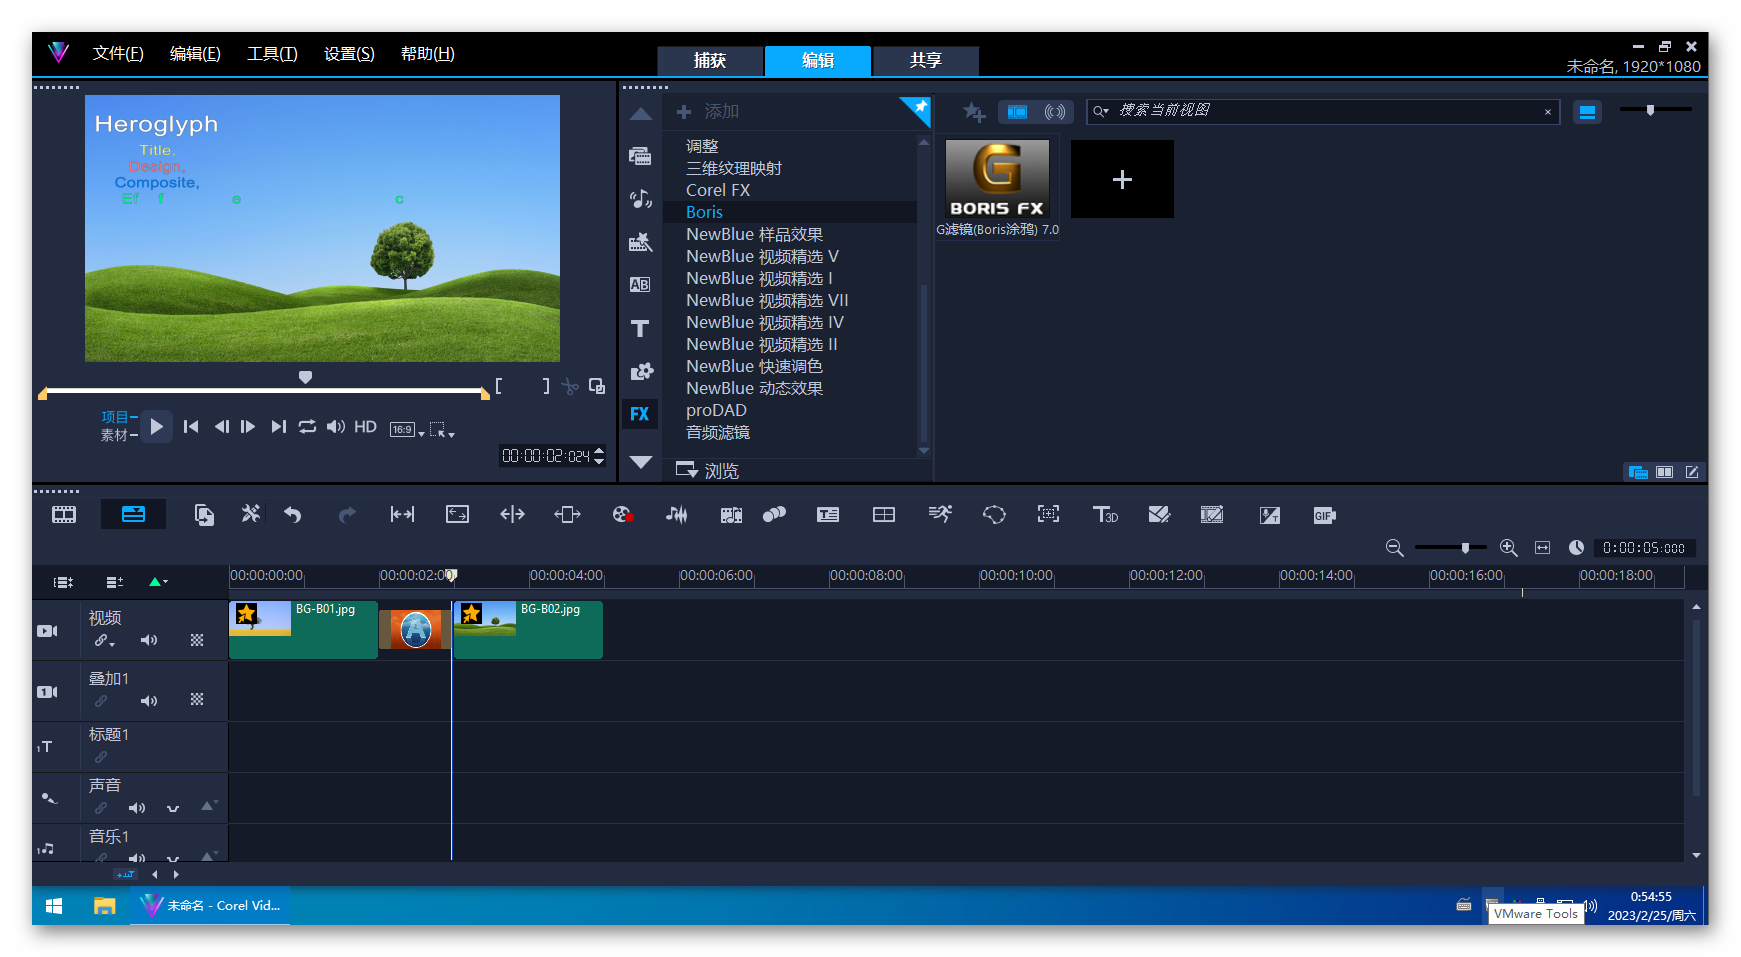This screenshot has width=1741, height=957.
Task: Click the preview scrubber handle
Action: 306,378
